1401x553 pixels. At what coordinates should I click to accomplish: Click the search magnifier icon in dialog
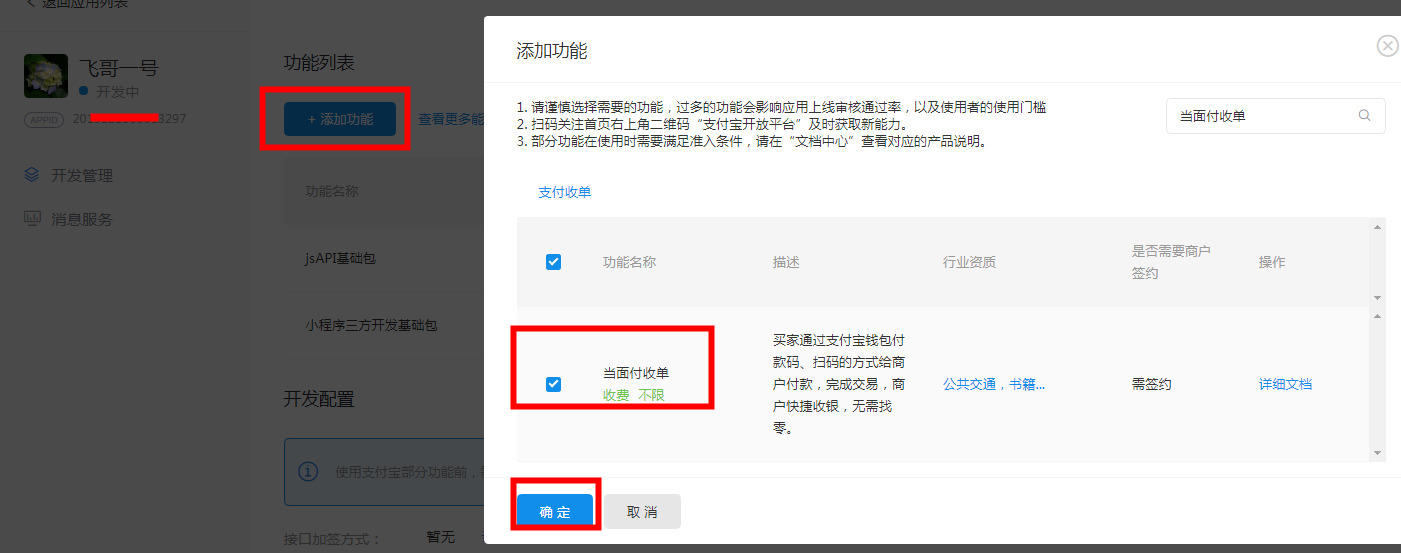pyautogui.click(x=1364, y=116)
